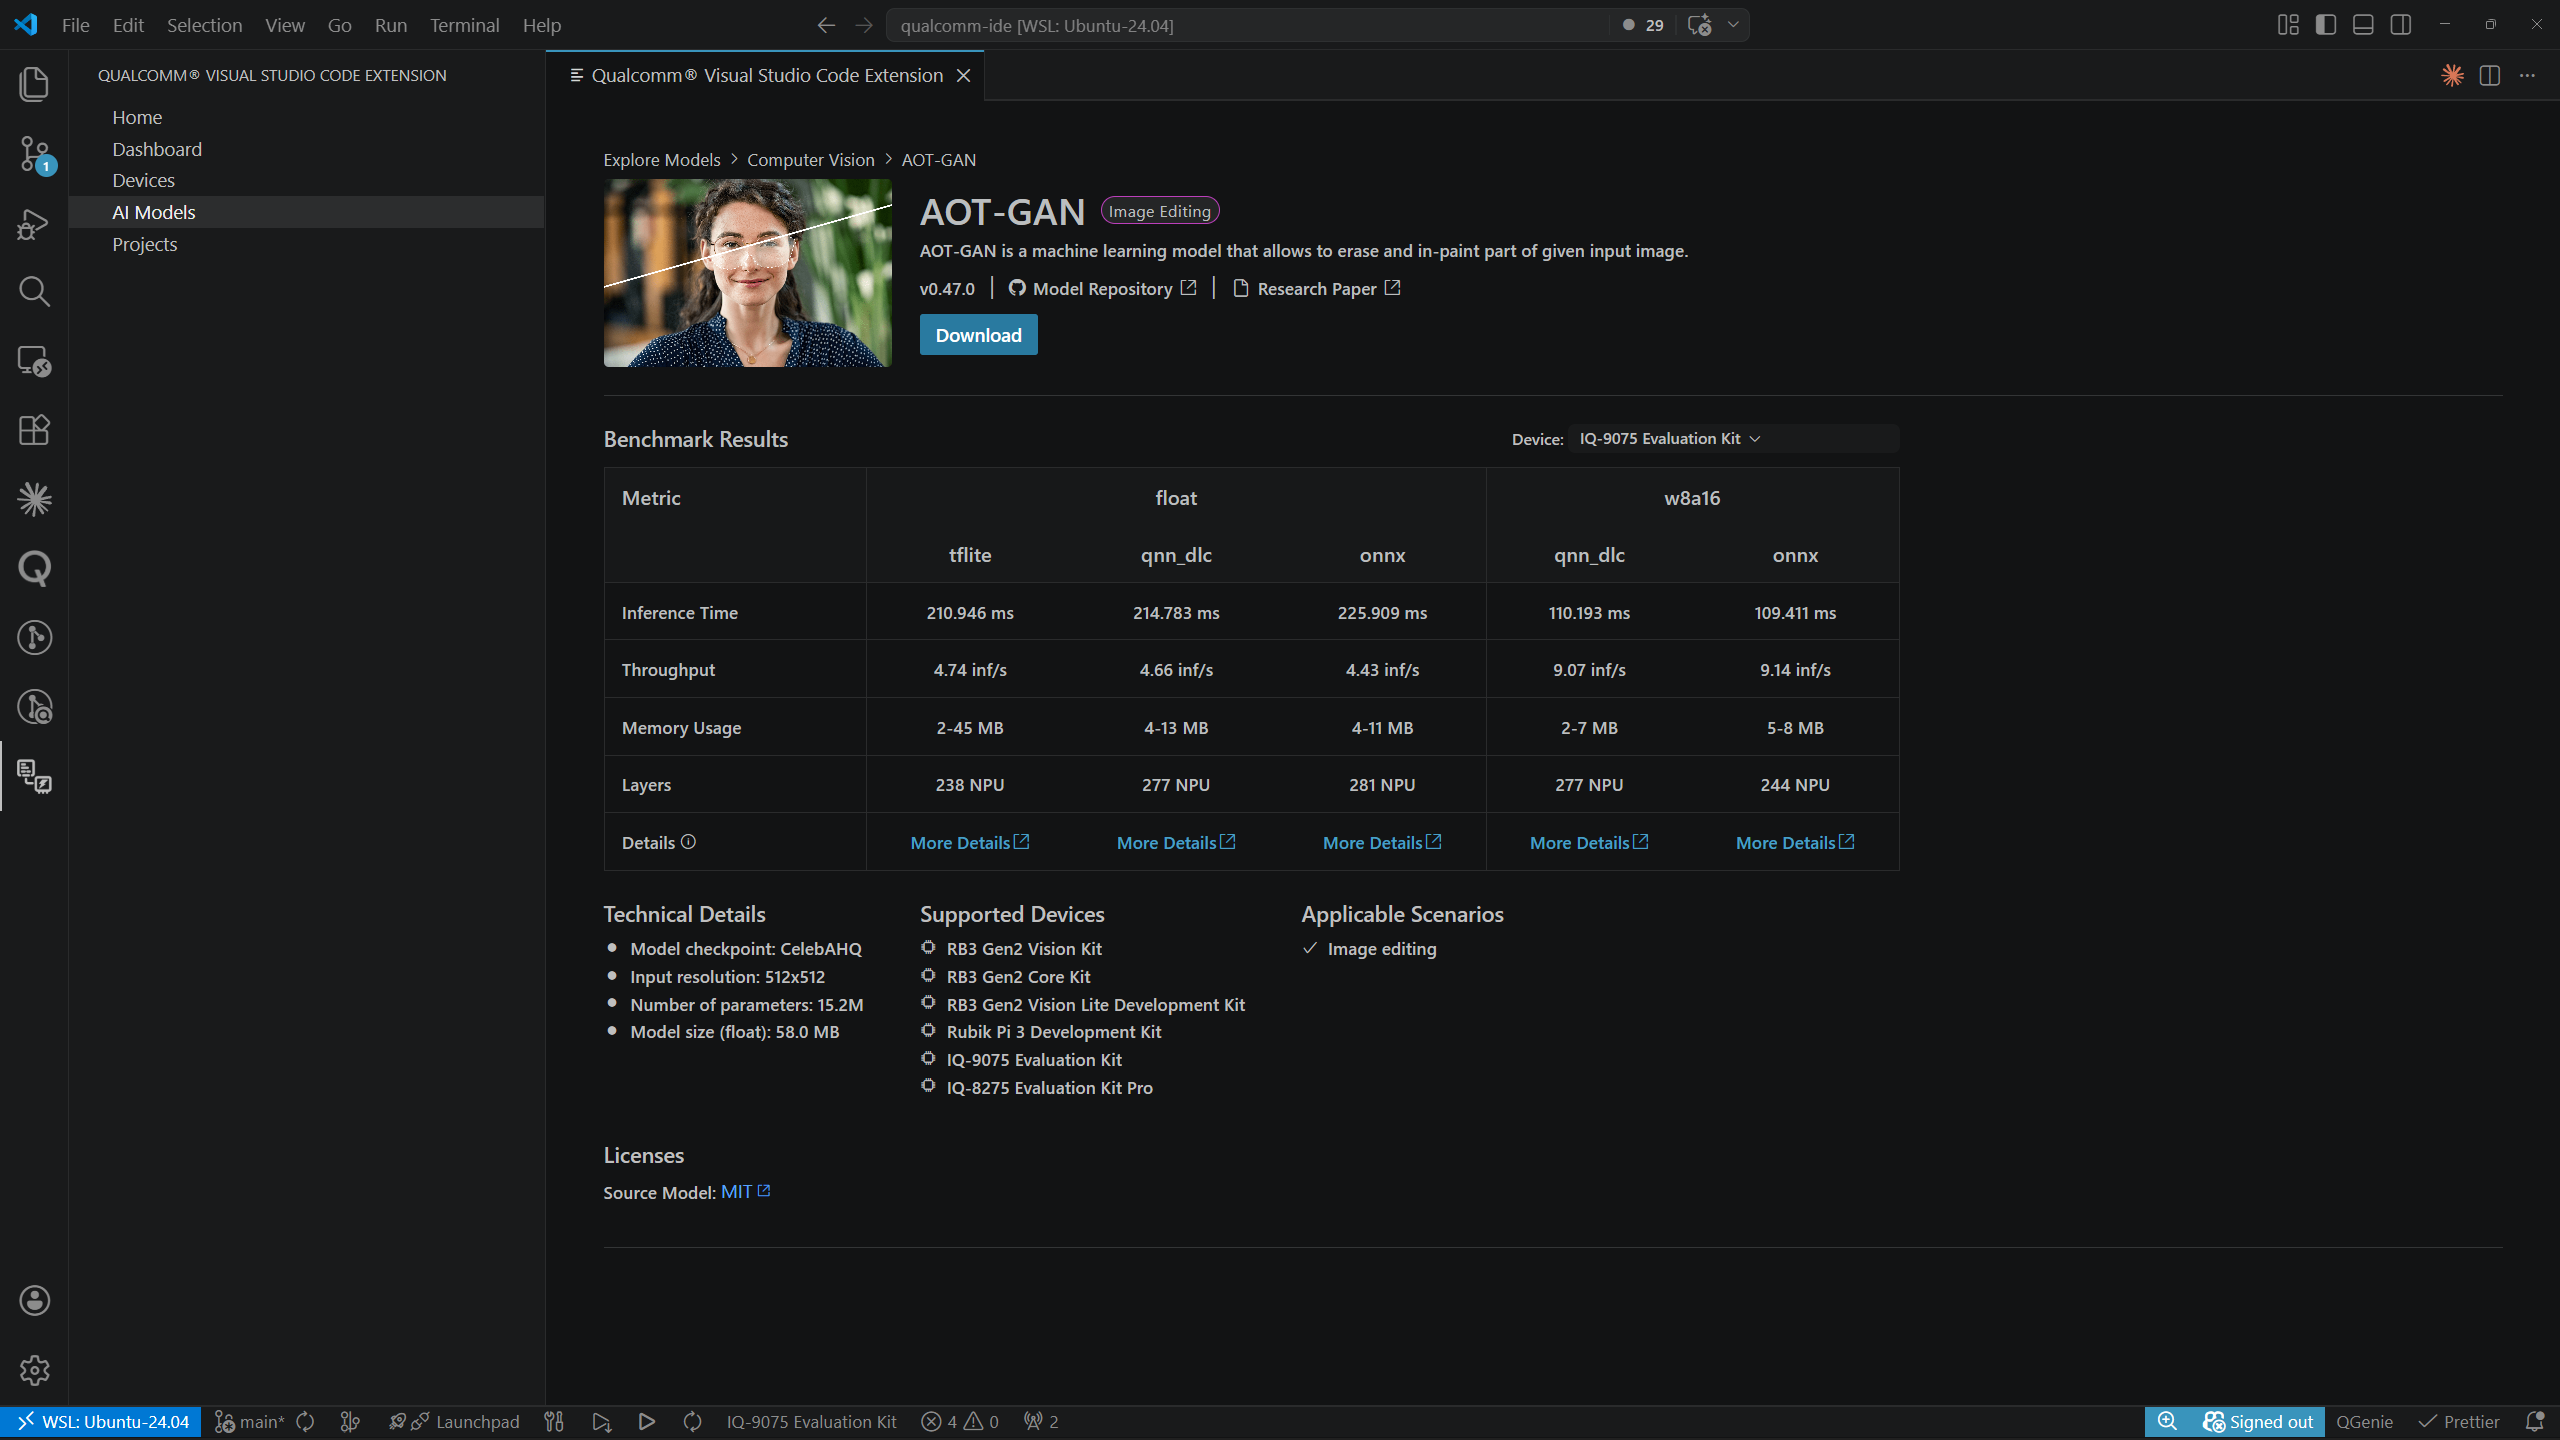Viewport: 2560px width, 1440px height.
Task: Click the build-and-run icon in status bar
Action: (601, 1421)
